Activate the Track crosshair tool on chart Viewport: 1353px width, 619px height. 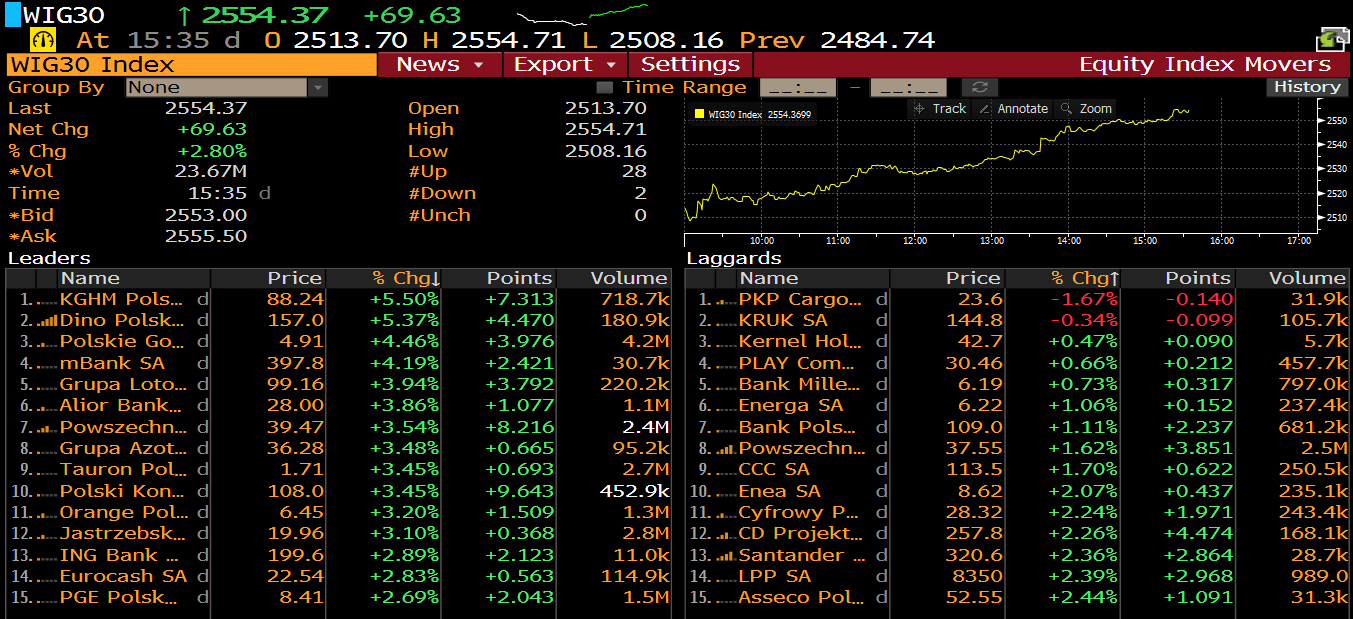(x=938, y=109)
